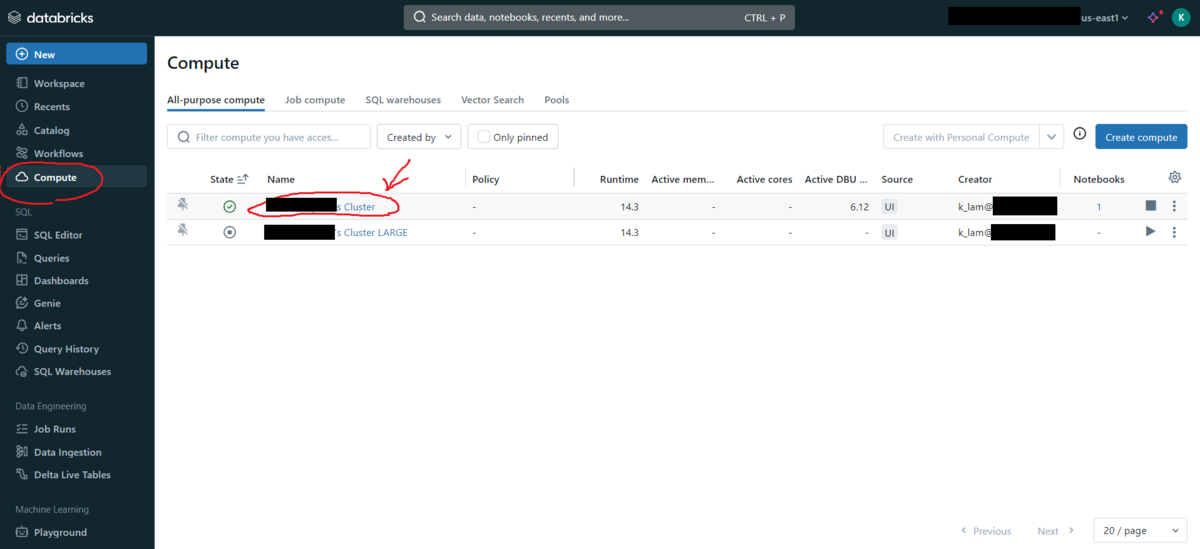Screen dimensions: 1200x549
Task: Open kebab menu for running cluster
Action: [x=1175, y=206]
